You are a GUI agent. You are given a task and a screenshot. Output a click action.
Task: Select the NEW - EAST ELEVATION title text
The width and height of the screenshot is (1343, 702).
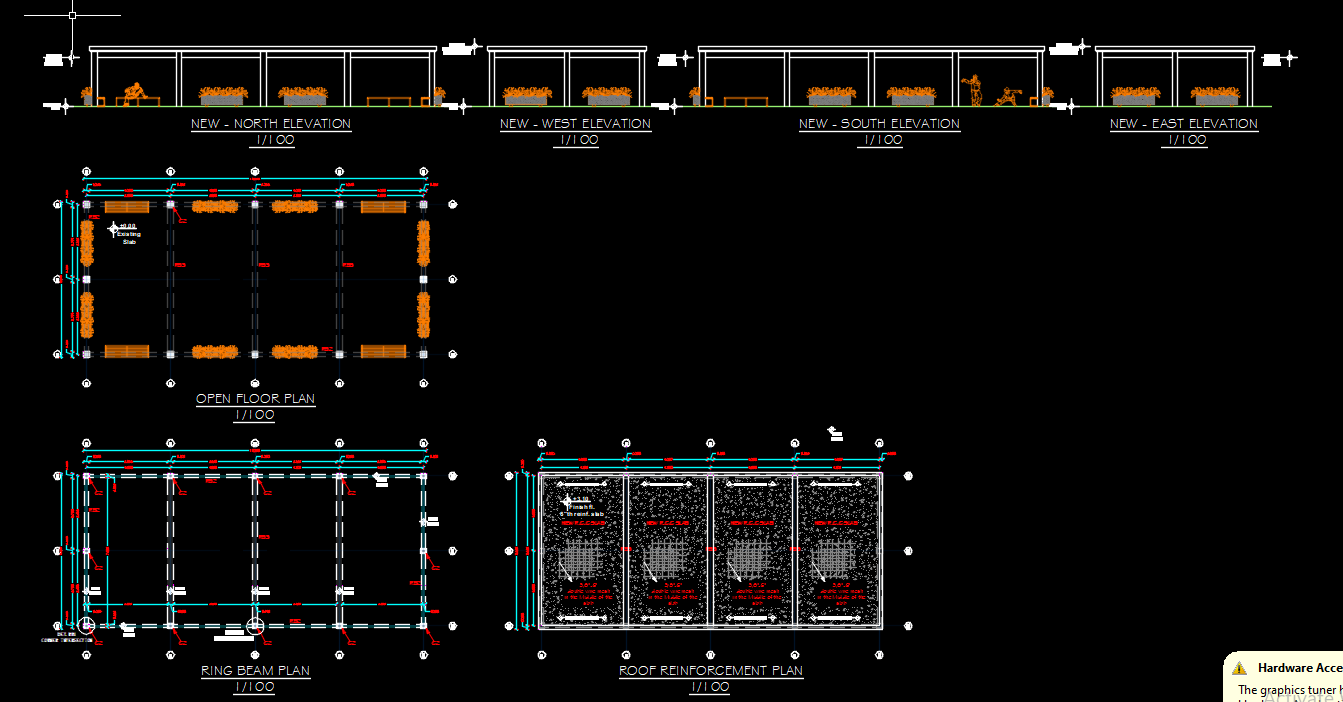[x=1183, y=124]
